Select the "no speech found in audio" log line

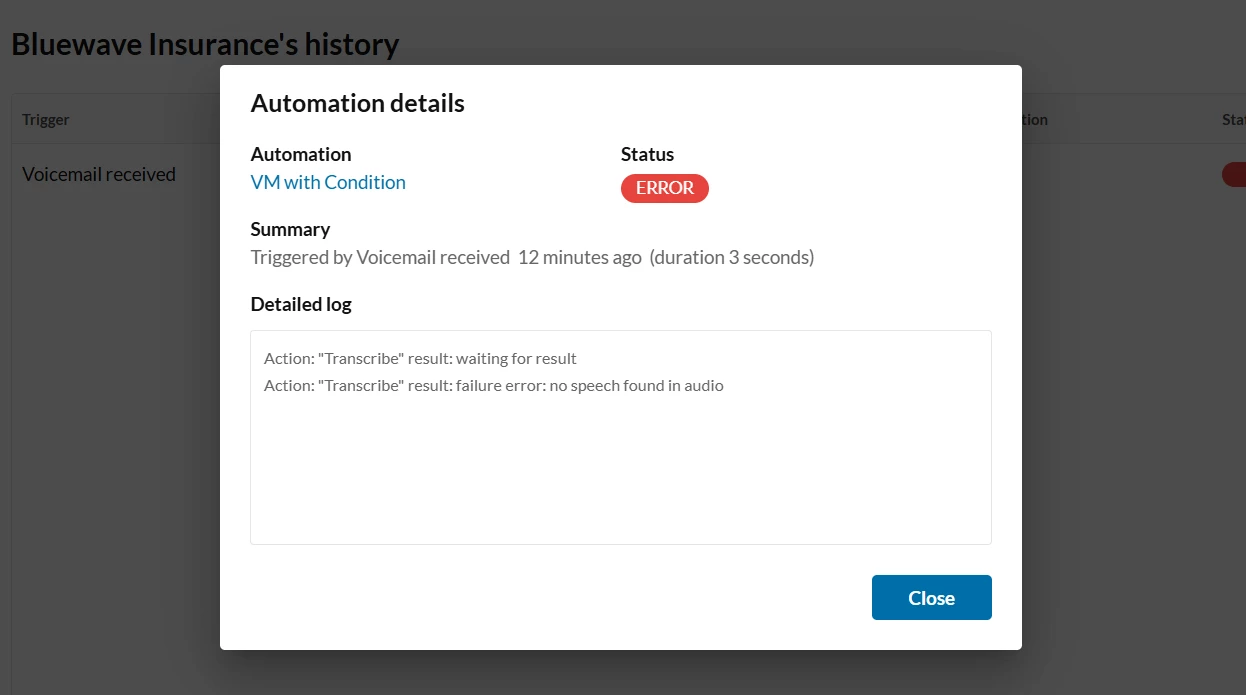[x=493, y=385]
